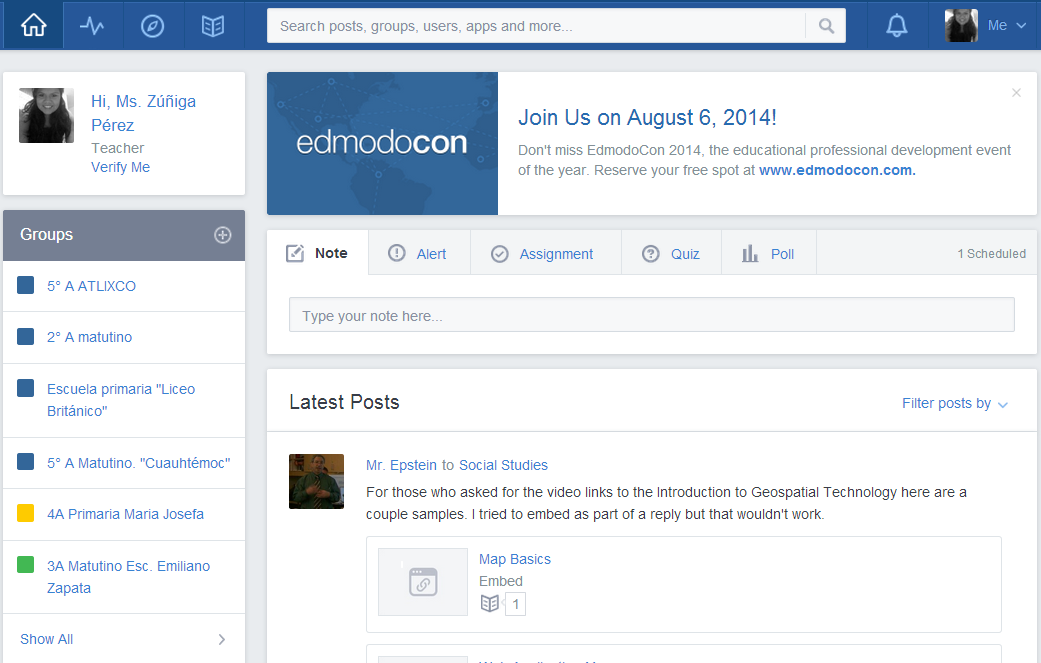The width and height of the screenshot is (1041, 663).
Task: Expand Show All groups
Action: [x=123, y=639]
